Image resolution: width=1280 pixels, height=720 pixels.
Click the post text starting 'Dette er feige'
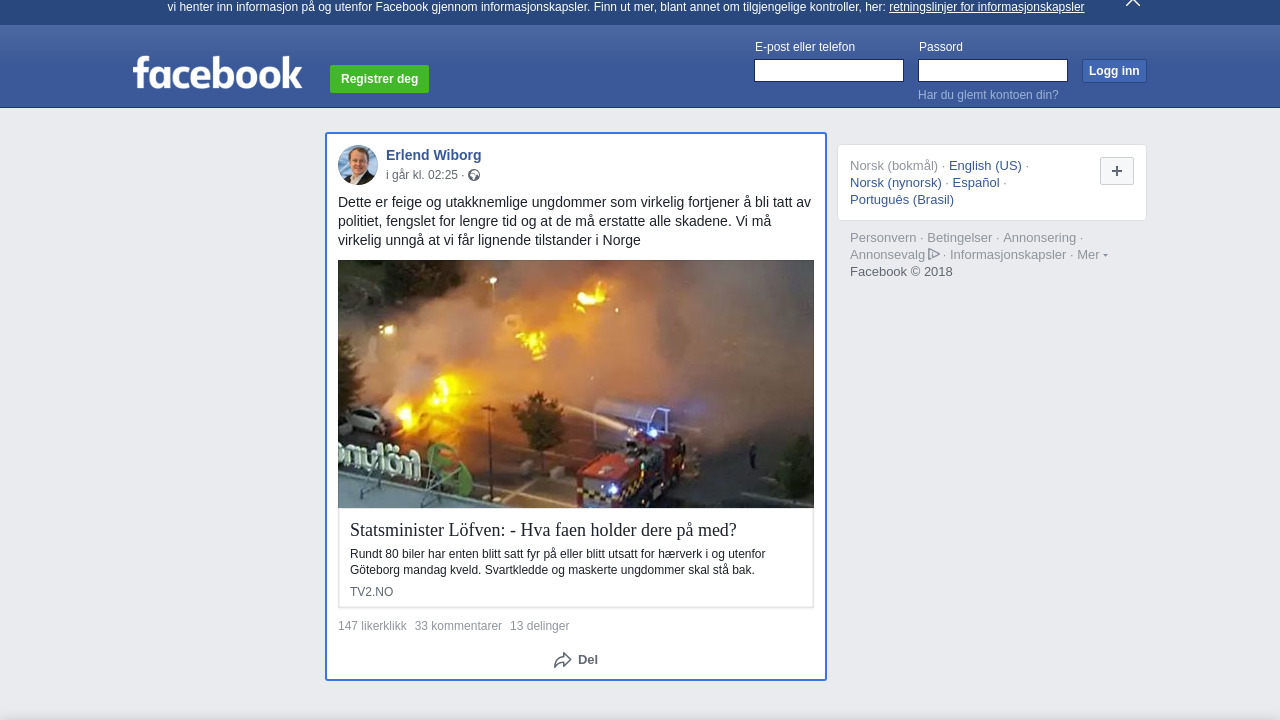point(575,221)
